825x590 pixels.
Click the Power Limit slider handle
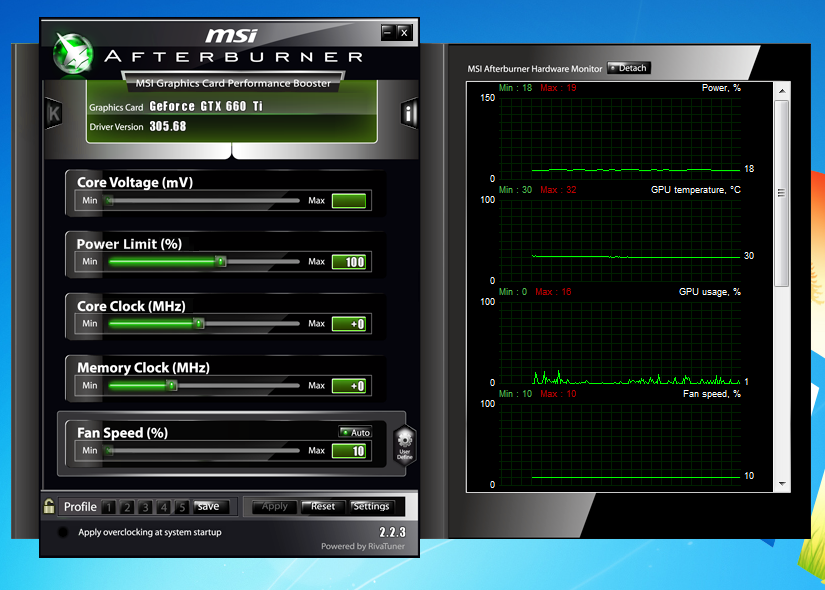coord(221,262)
